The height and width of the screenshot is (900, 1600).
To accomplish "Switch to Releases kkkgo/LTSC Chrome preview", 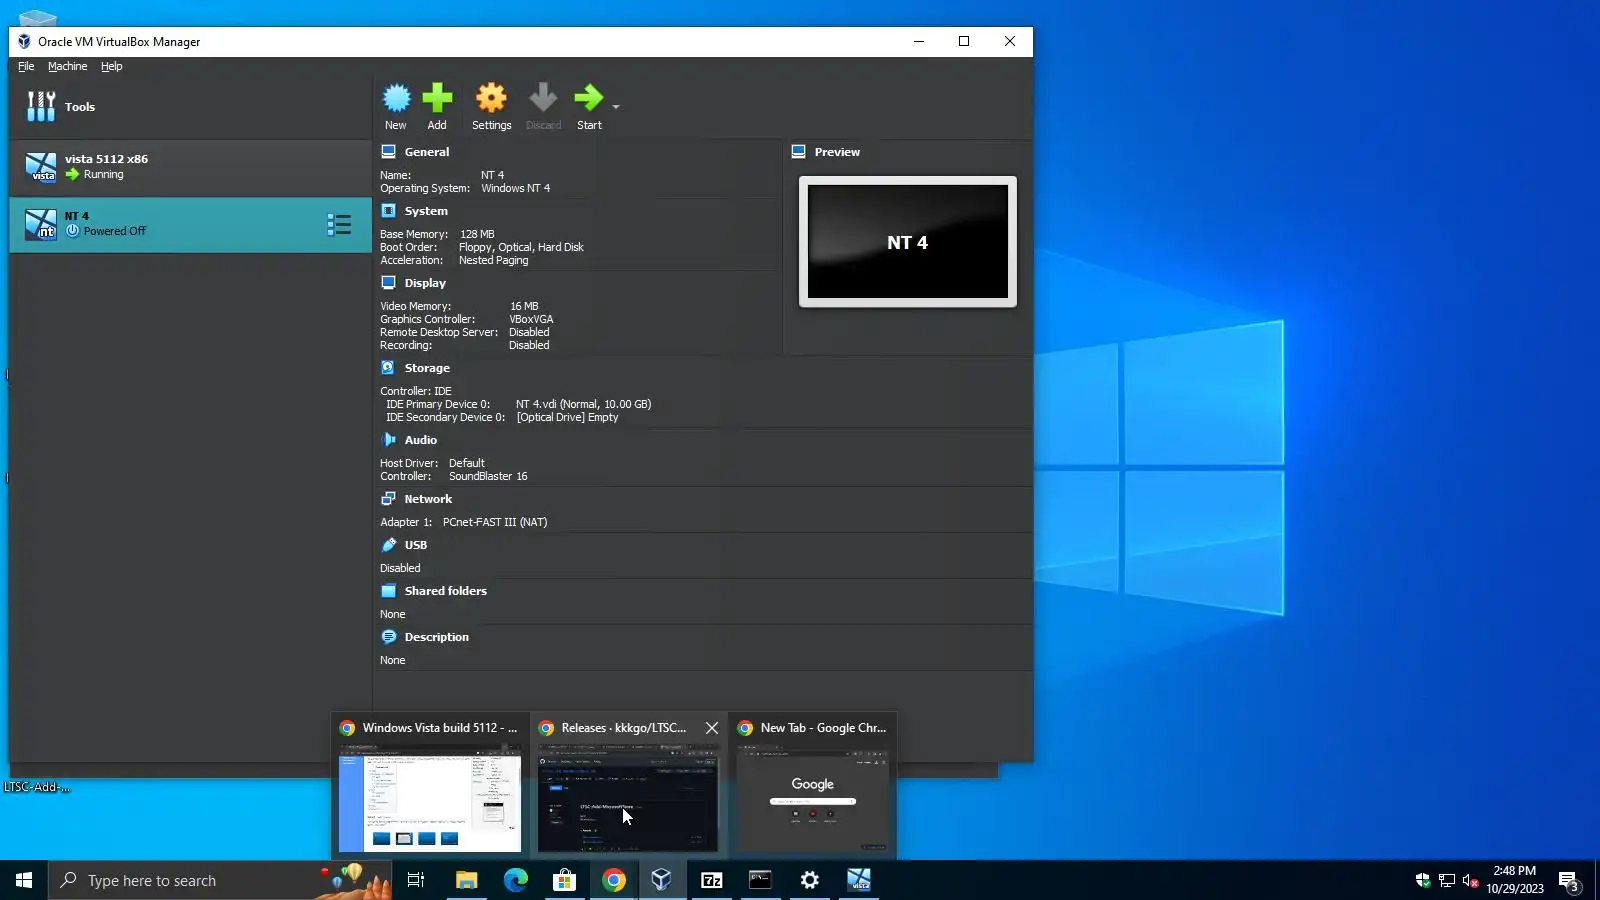I will 628,785.
